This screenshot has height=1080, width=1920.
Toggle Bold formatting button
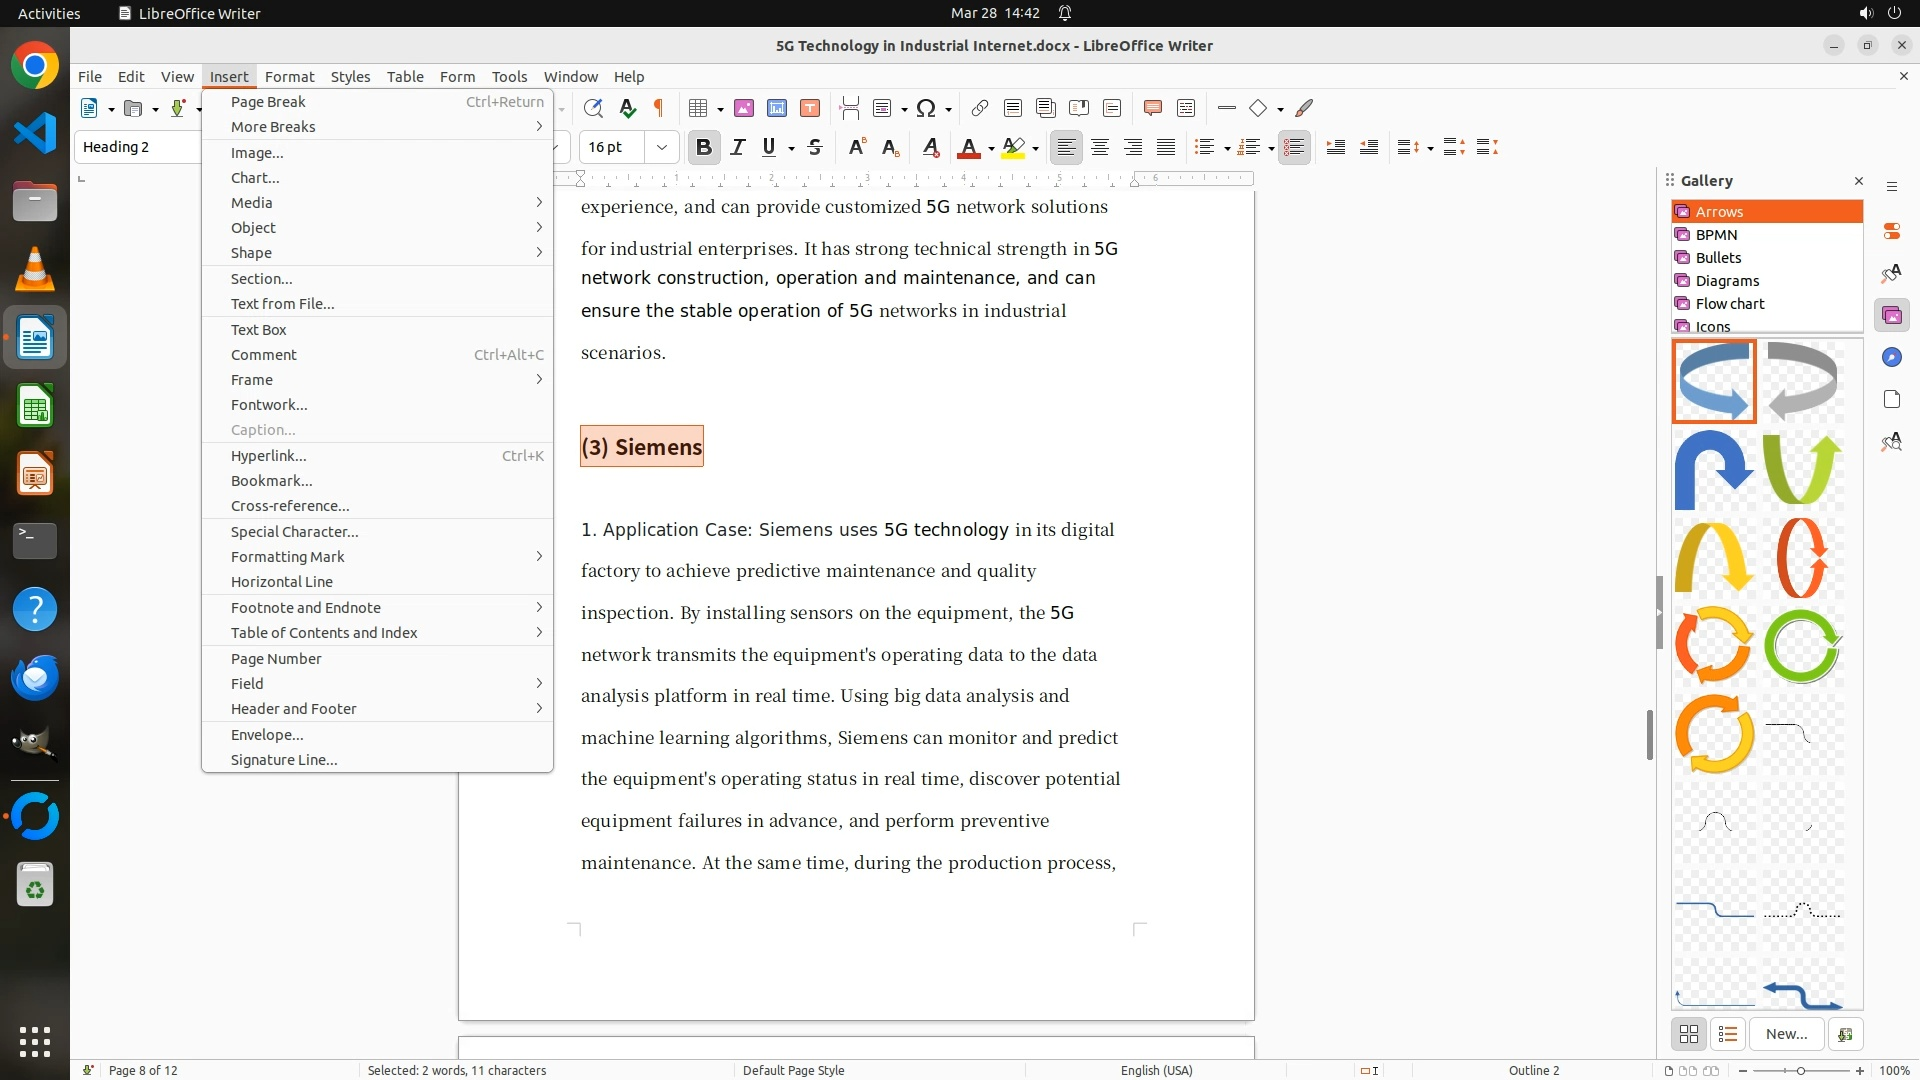tap(703, 148)
